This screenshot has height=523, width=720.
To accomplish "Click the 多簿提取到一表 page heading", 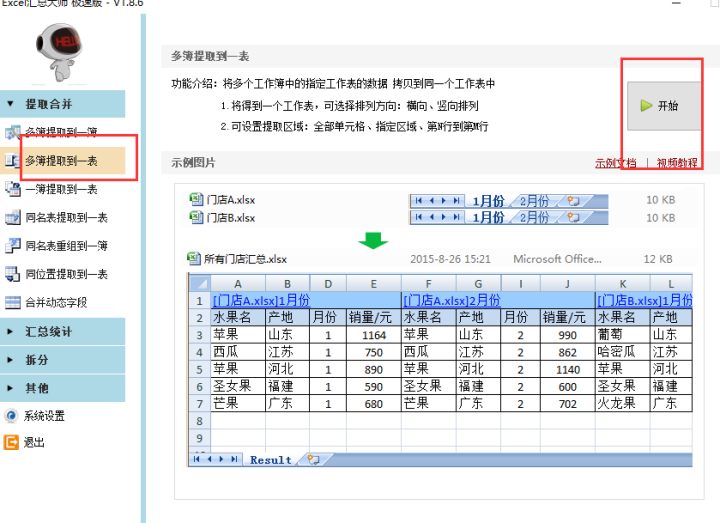I will click(210, 56).
